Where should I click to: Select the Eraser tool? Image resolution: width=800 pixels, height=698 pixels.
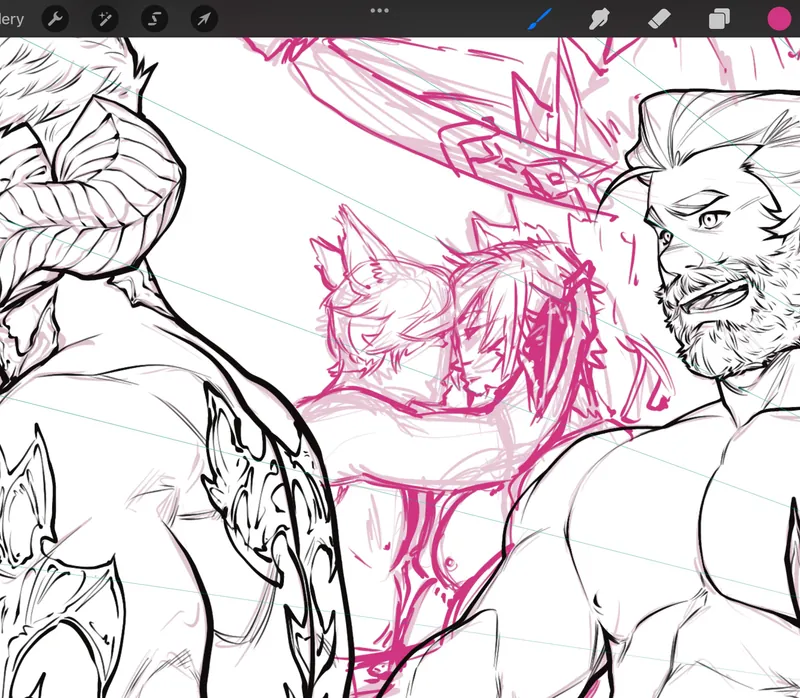pos(659,19)
